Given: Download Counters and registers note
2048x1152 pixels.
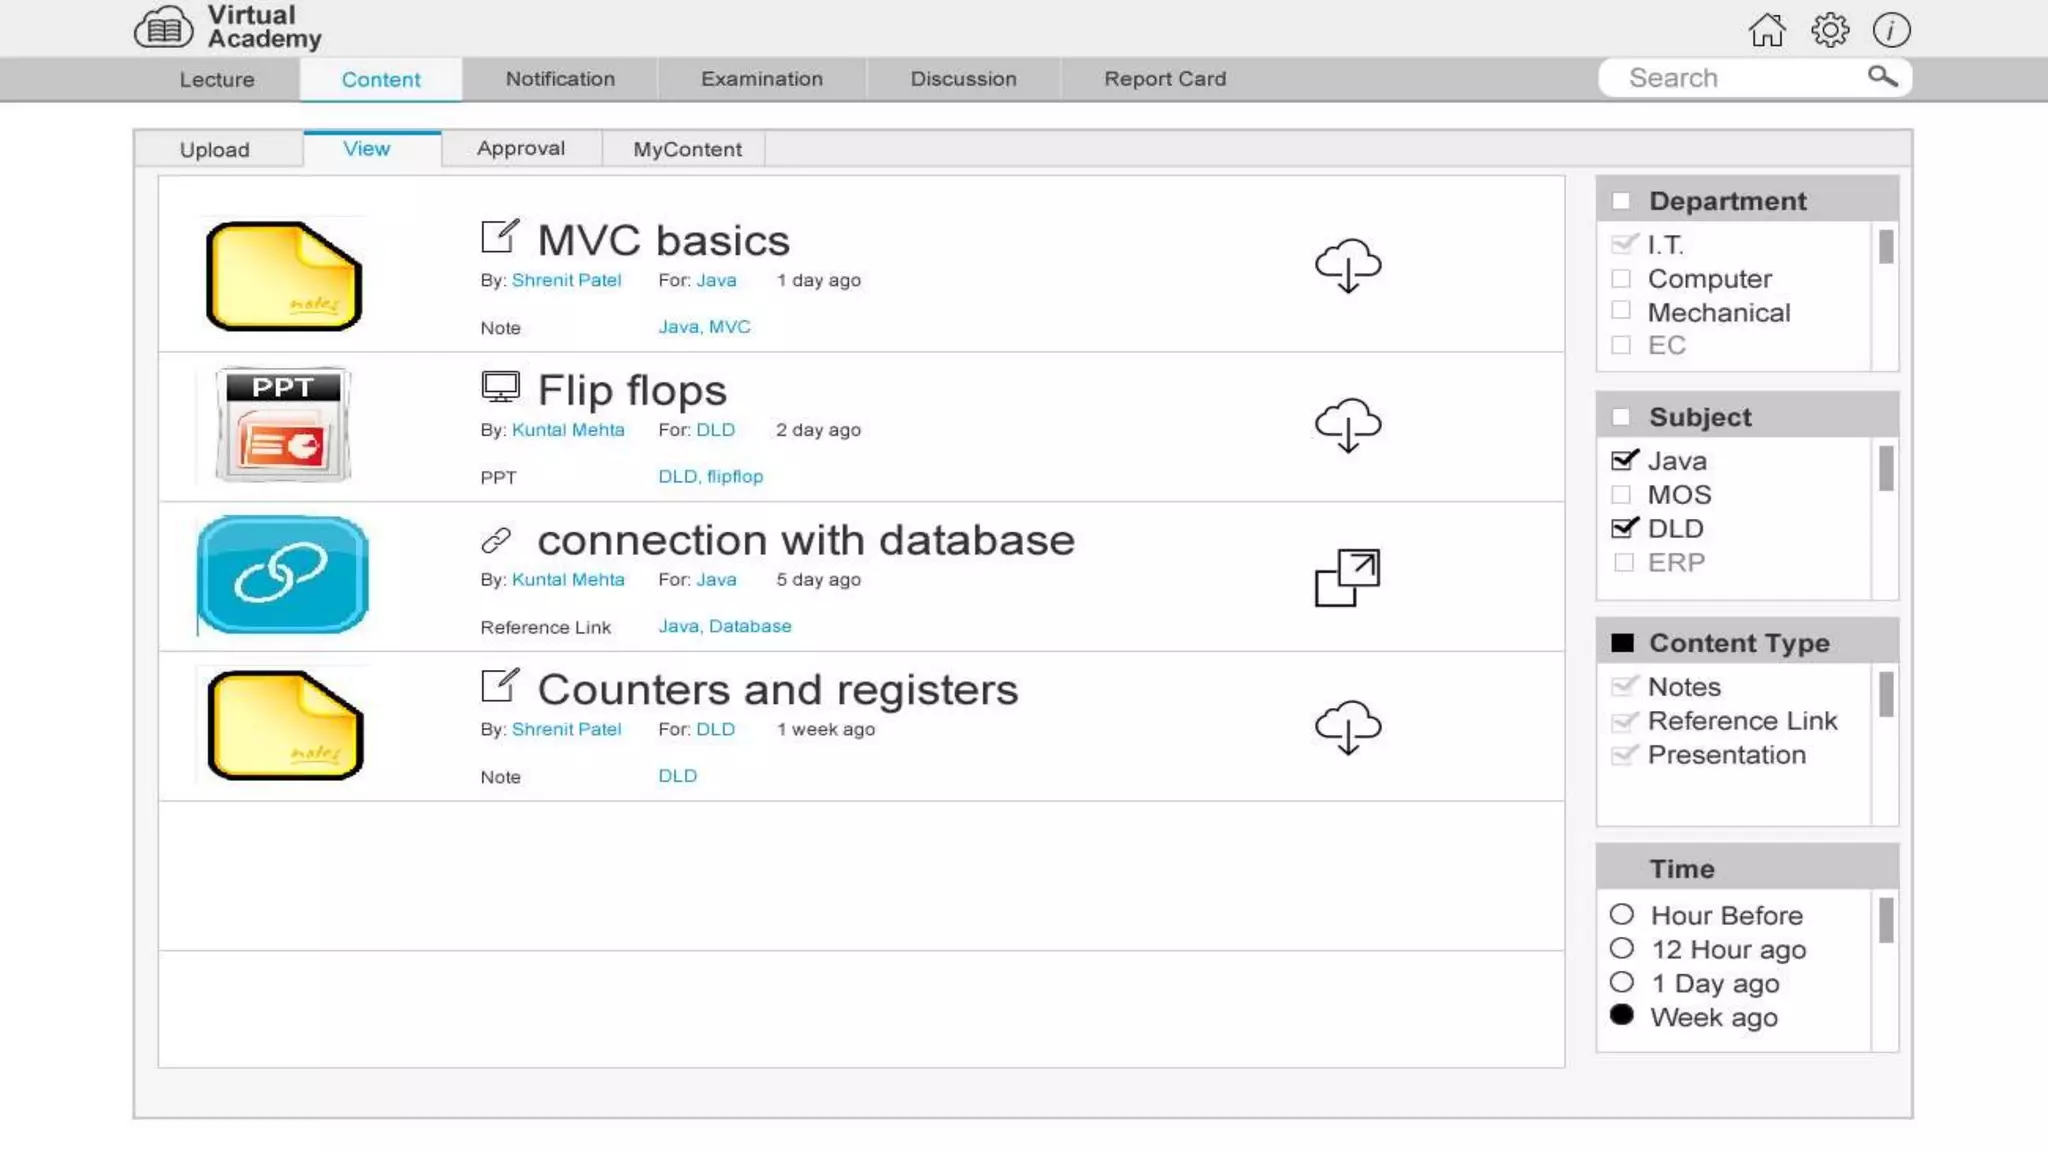Looking at the screenshot, I should 1347,726.
